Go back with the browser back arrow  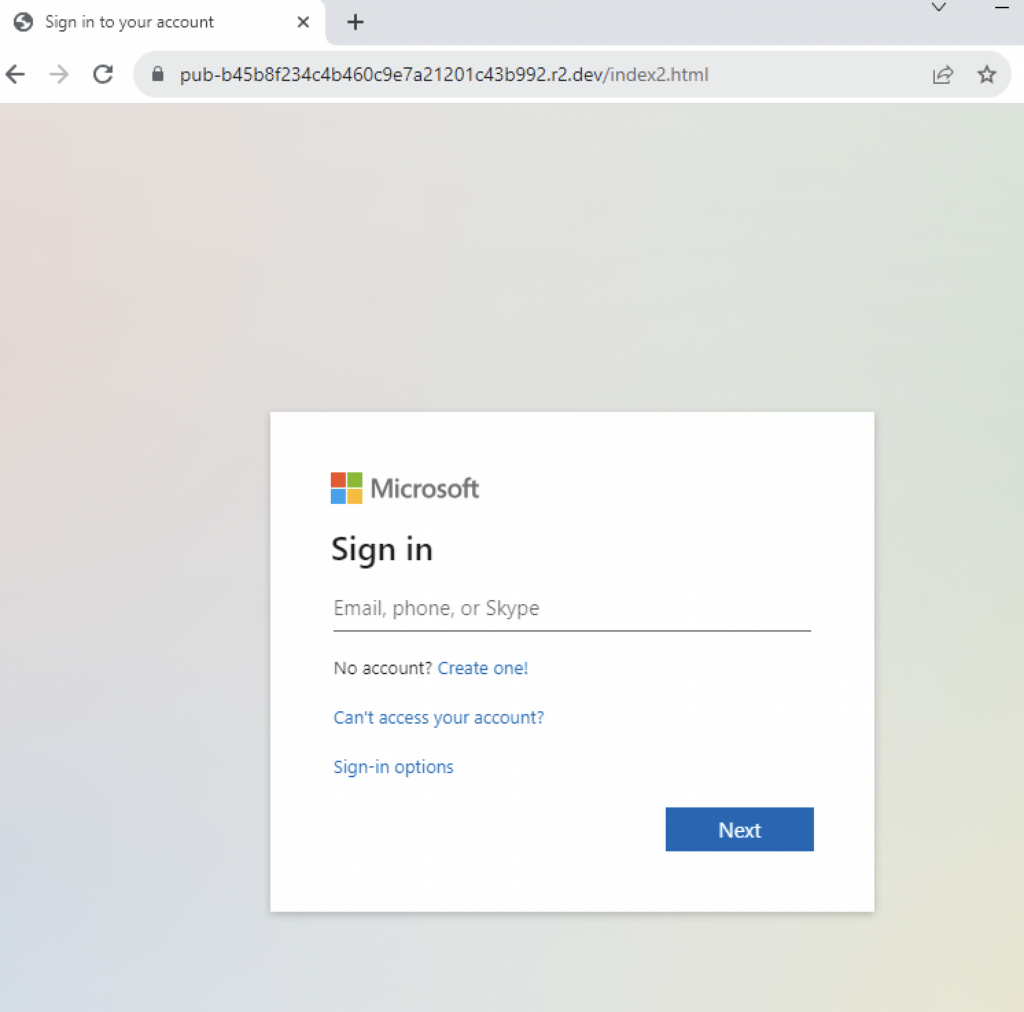point(15,74)
